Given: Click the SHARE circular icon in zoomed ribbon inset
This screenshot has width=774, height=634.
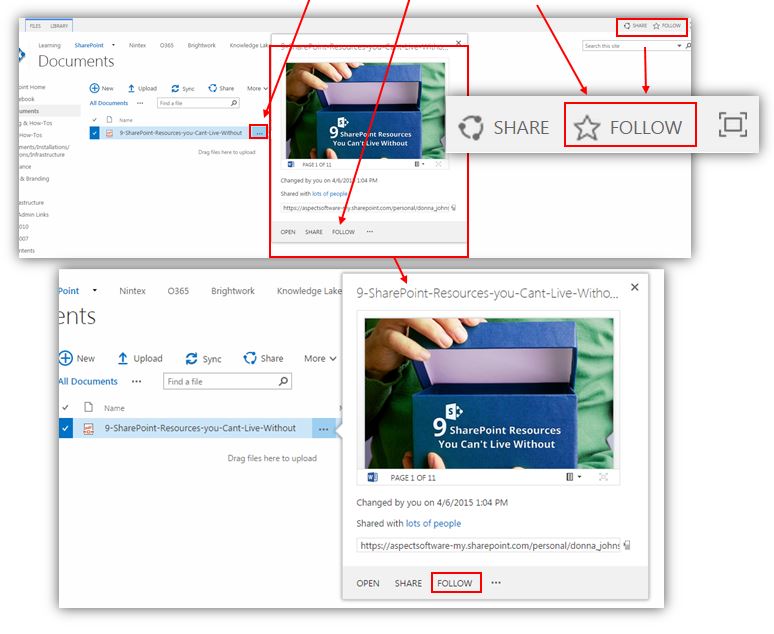Looking at the screenshot, I should click(x=470, y=127).
